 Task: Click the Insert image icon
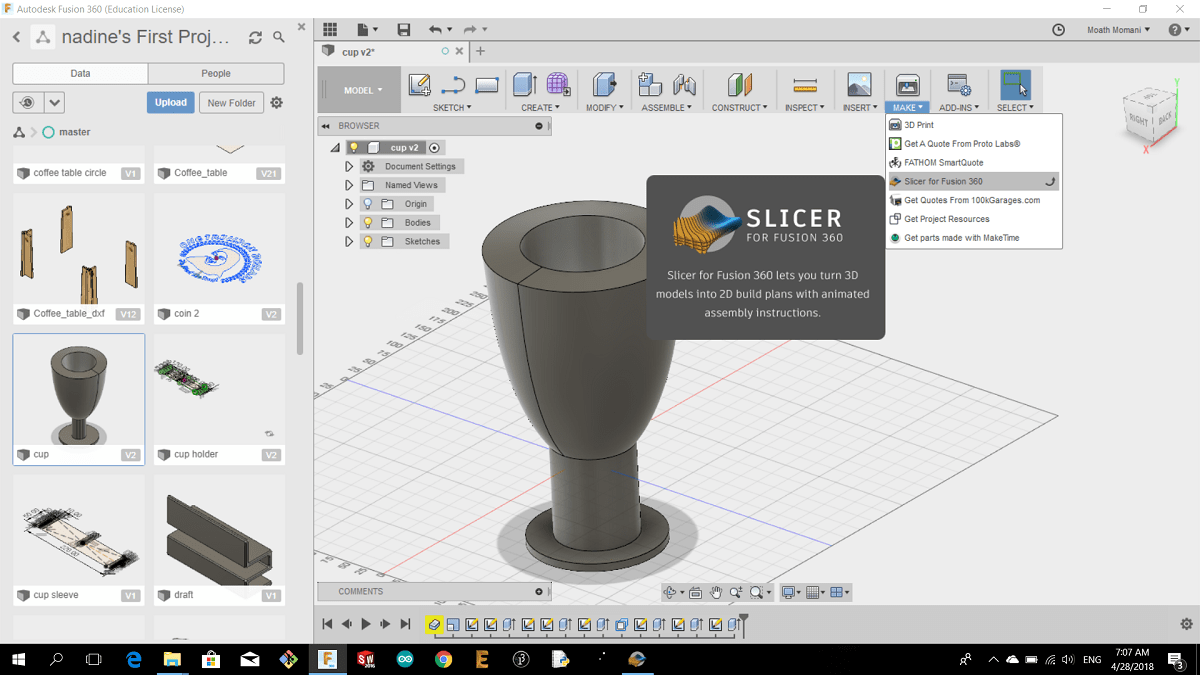pyautogui.click(x=859, y=85)
